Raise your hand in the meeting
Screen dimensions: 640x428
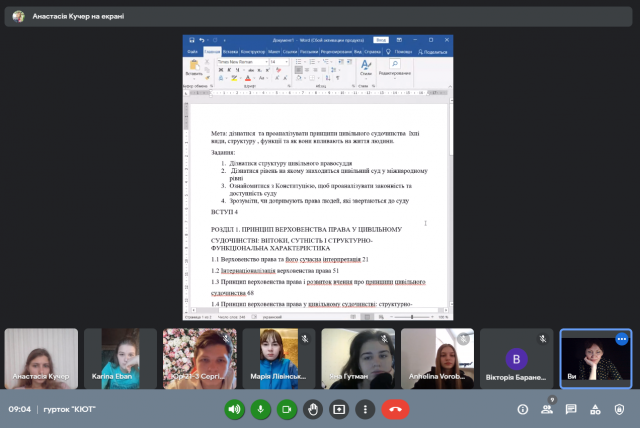(x=313, y=409)
